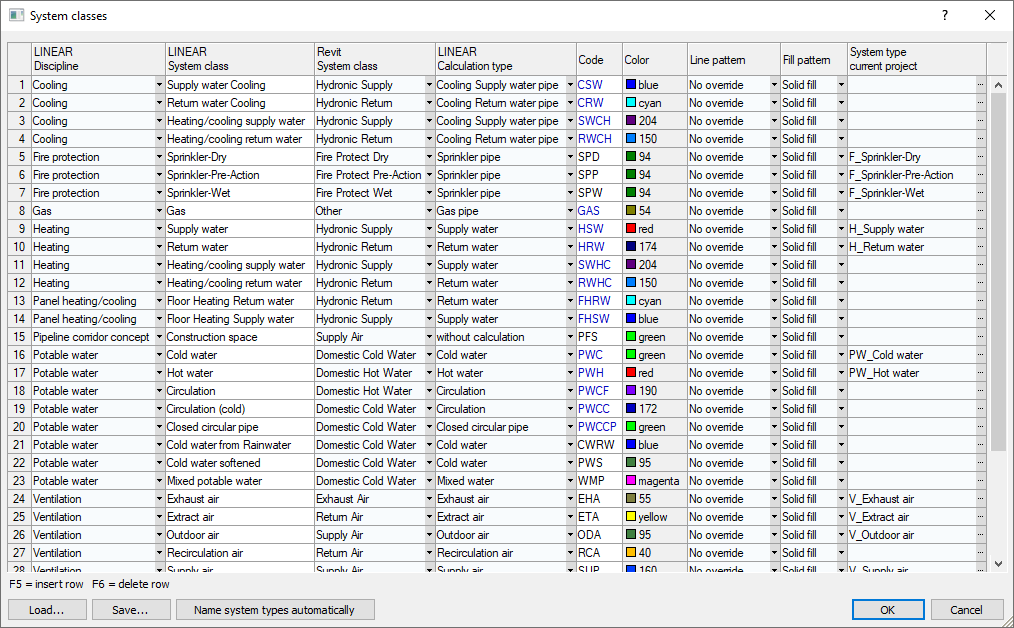Select Code column header
1014x628 pixels.
[599, 59]
